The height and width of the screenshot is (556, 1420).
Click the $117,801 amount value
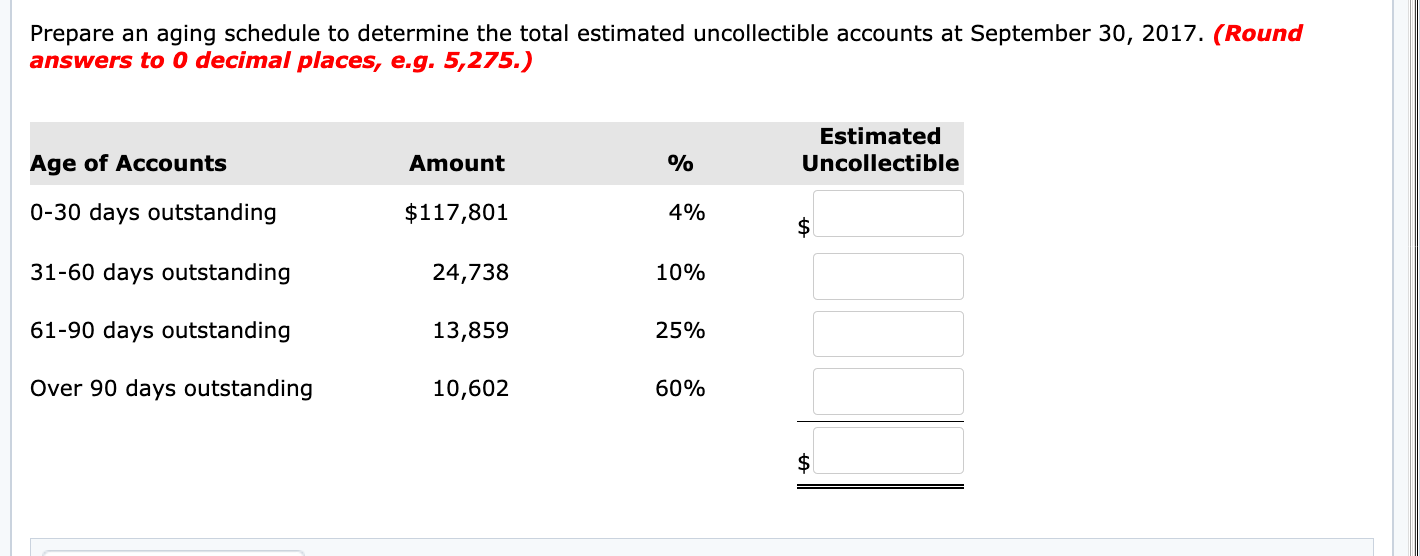pyautogui.click(x=457, y=212)
